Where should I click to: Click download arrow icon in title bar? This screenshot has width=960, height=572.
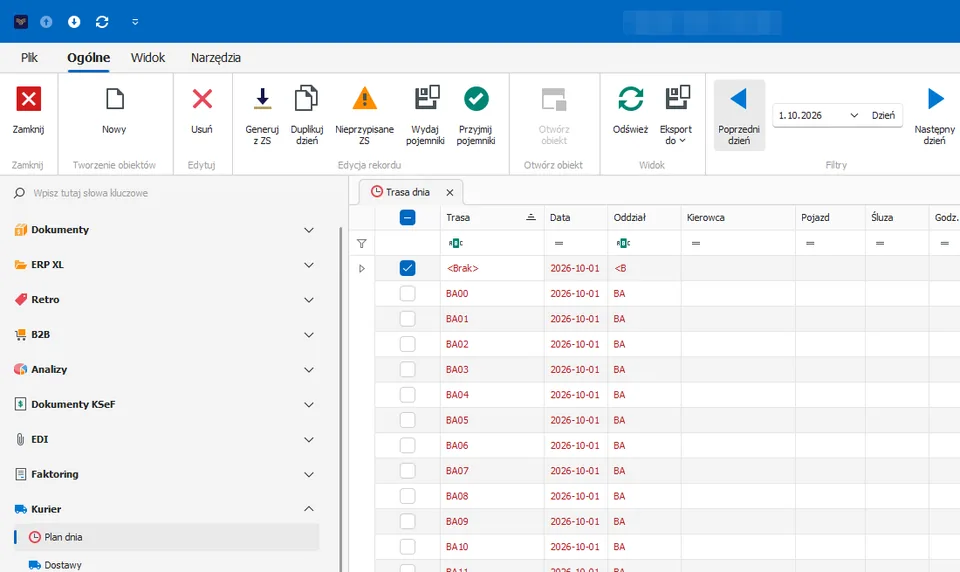[74, 21]
